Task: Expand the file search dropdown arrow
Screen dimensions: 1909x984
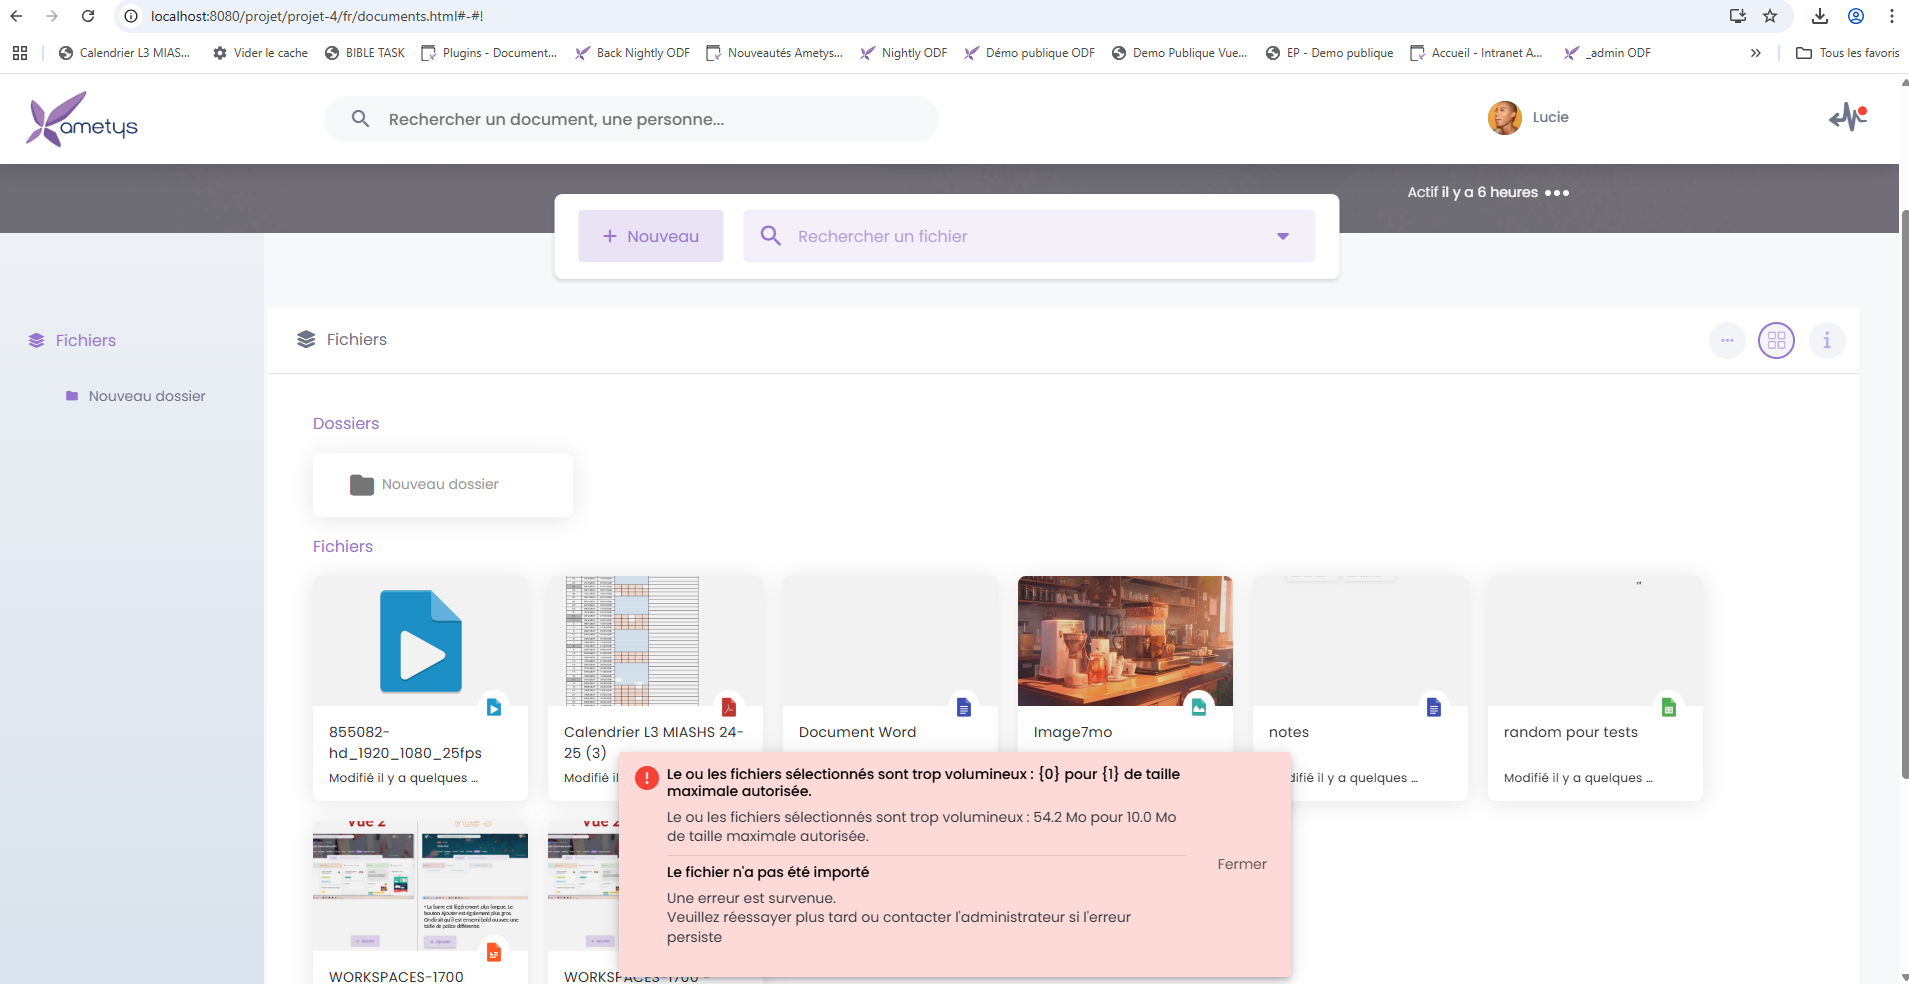Action: tap(1282, 237)
